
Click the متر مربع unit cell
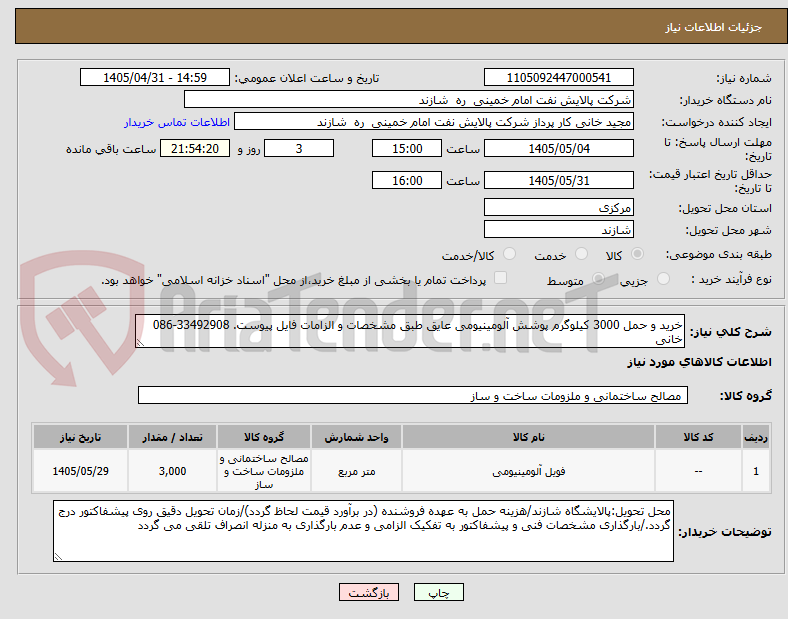[356, 471]
